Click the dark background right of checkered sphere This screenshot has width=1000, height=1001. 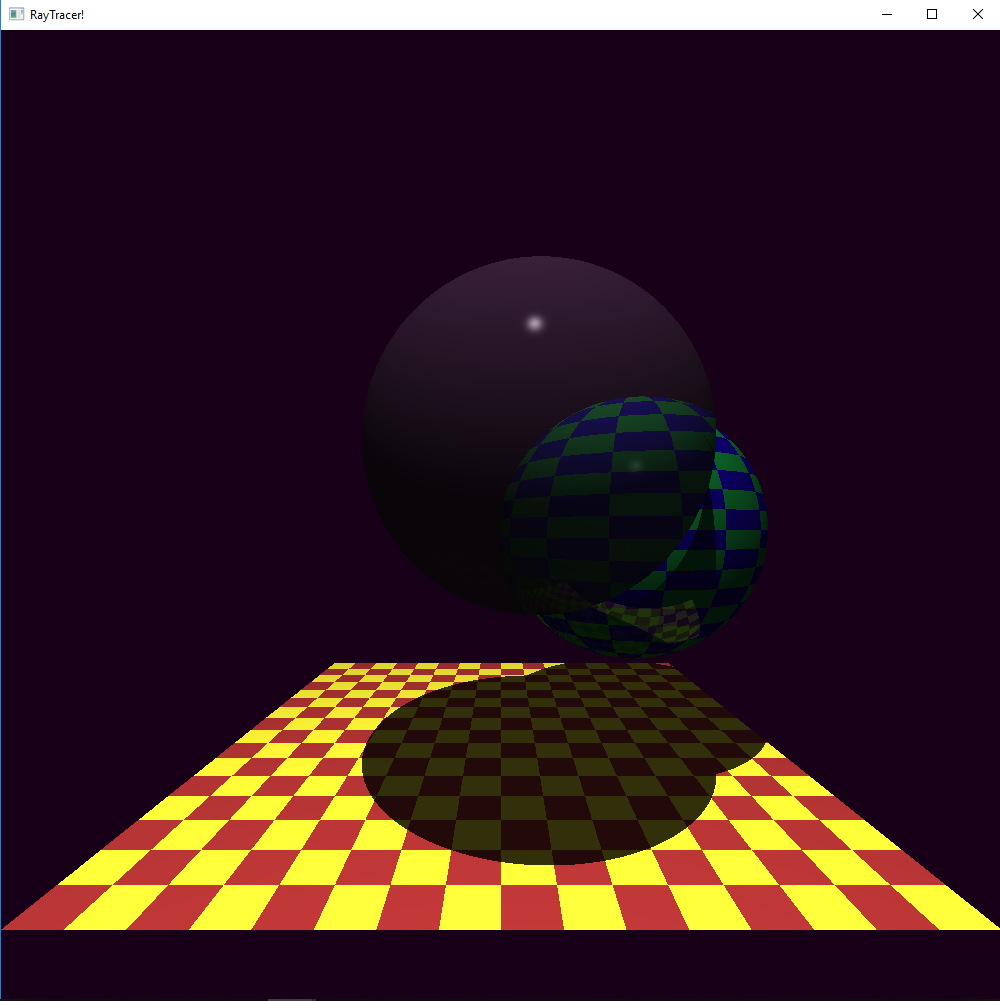[880, 500]
